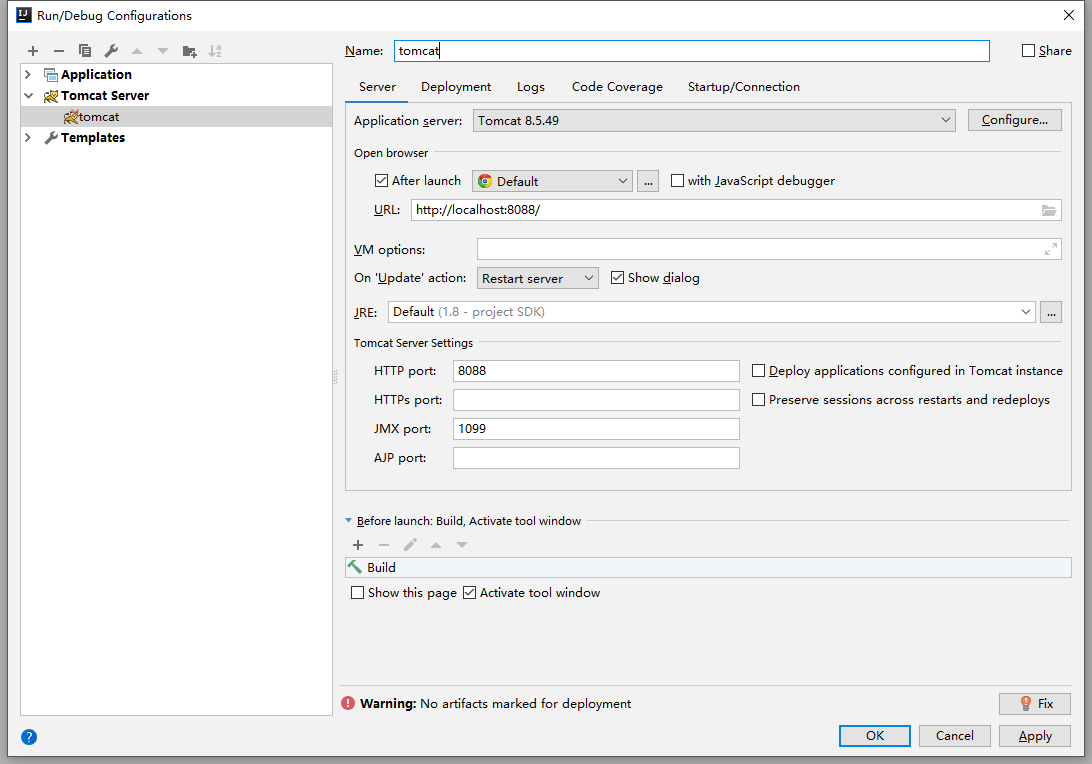Open On 'Update' action dropdown
The height and width of the screenshot is (764, 1092).
pyautogui.click(x=538, y=278)
